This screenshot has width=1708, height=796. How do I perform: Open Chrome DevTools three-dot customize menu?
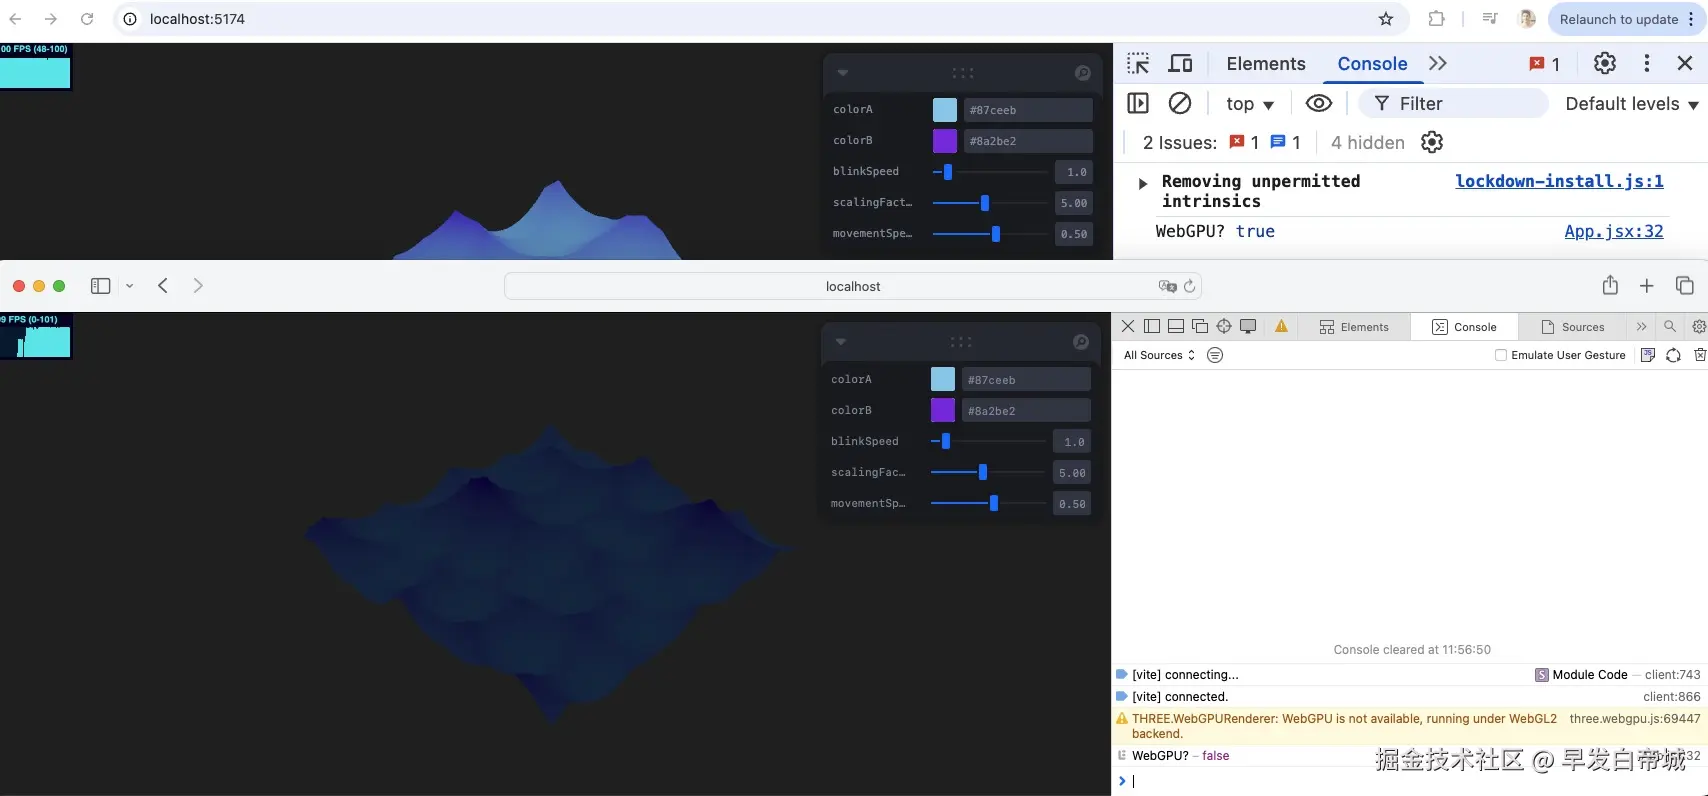click(x=1647, y=63)
